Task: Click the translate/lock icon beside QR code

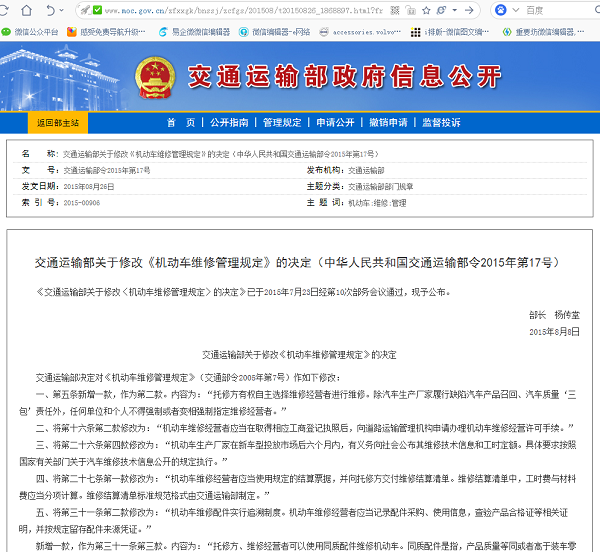Action: pyautogui.click(x=411, y=10)
